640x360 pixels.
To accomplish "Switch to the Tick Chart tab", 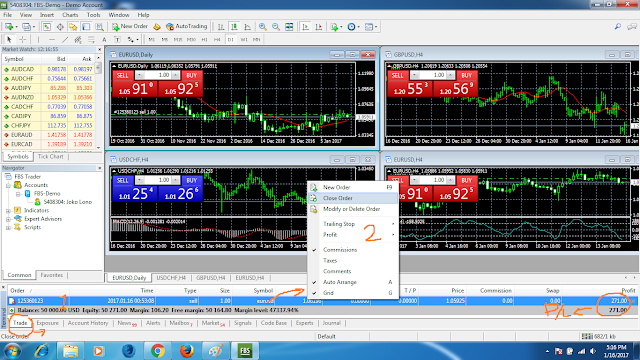I will pos(50,157).
